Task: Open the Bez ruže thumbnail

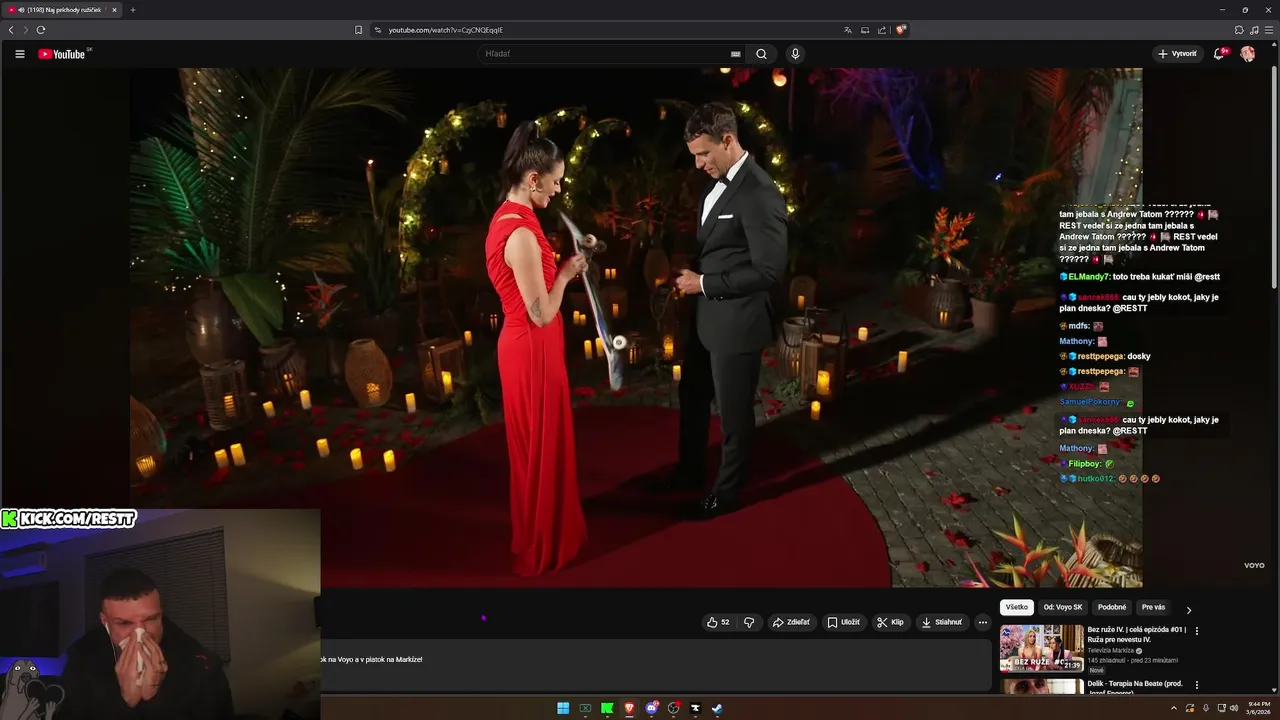Action: tap(1041, 648)
